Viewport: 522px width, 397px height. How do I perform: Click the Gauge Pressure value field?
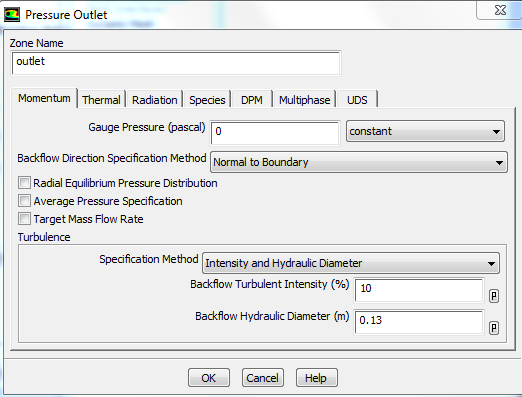pos(275,133)
